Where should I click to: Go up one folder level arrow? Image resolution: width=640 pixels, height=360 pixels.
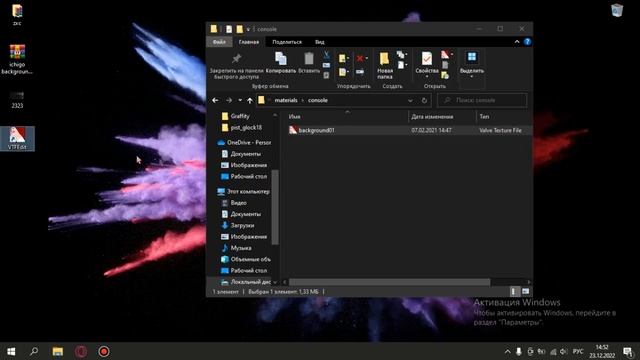(x=249, y=100)
